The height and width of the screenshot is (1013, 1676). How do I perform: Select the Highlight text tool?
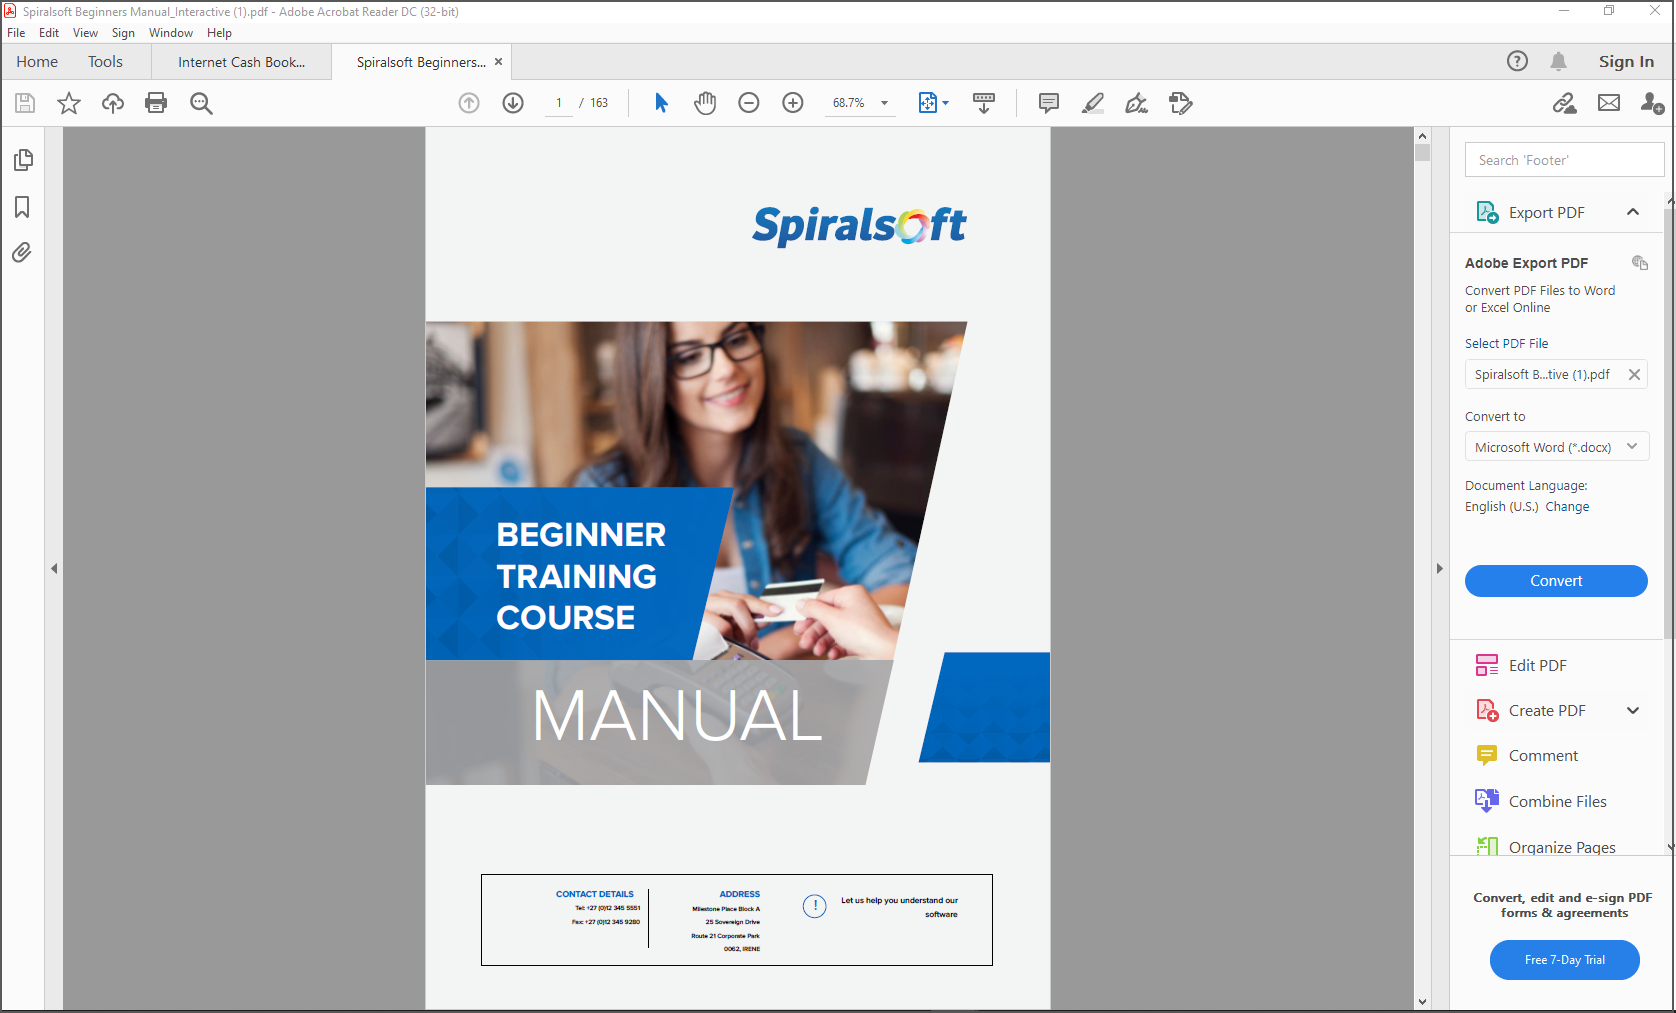(x=1093, y=103)
